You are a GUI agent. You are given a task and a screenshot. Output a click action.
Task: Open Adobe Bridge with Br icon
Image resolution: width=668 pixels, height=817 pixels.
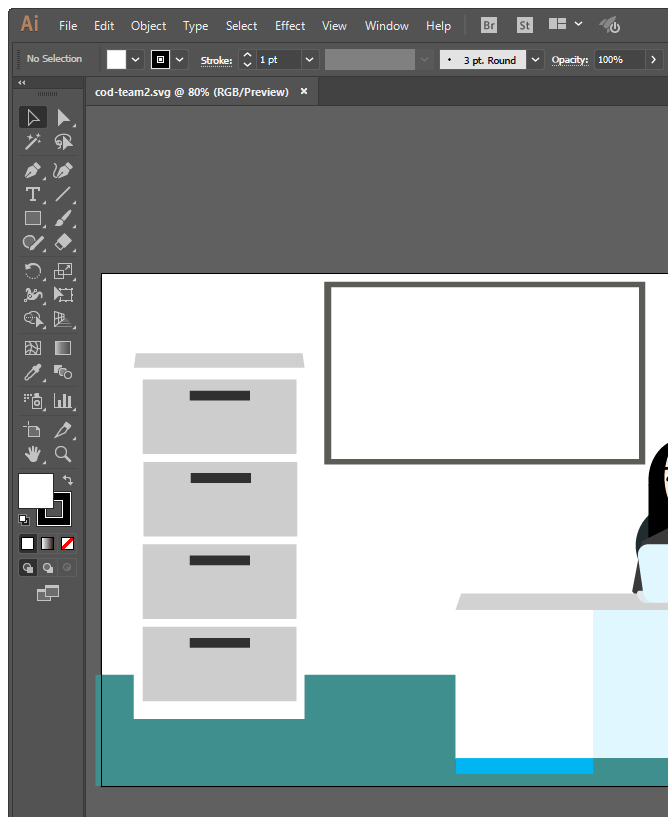488,25
